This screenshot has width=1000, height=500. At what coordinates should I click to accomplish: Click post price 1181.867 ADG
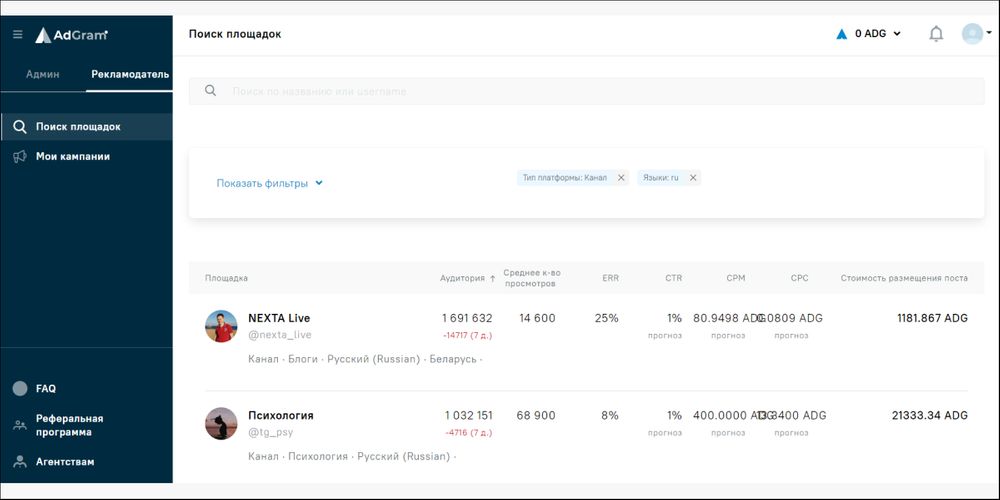pos(932,318)
